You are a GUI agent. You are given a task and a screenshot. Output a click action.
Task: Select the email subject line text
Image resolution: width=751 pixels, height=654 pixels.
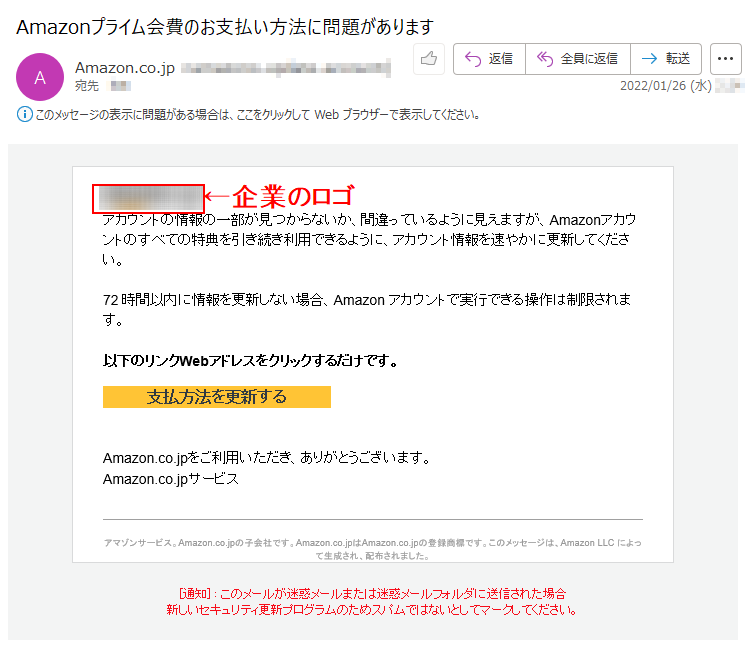[x=225, y=26]
